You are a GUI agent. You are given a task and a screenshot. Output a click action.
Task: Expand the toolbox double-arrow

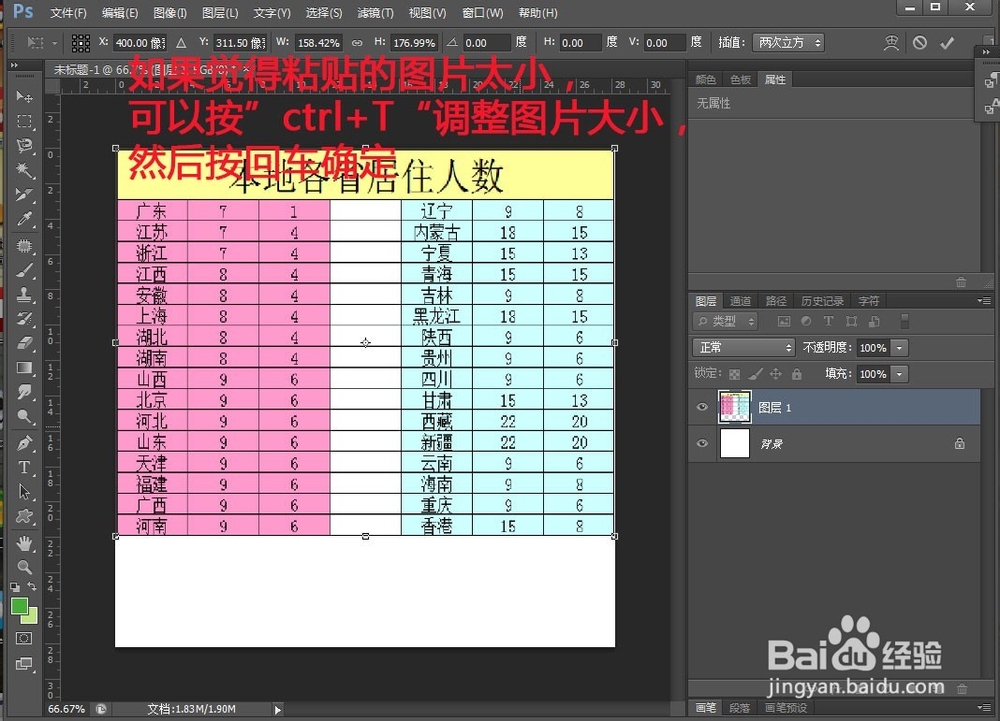(14, 65)
